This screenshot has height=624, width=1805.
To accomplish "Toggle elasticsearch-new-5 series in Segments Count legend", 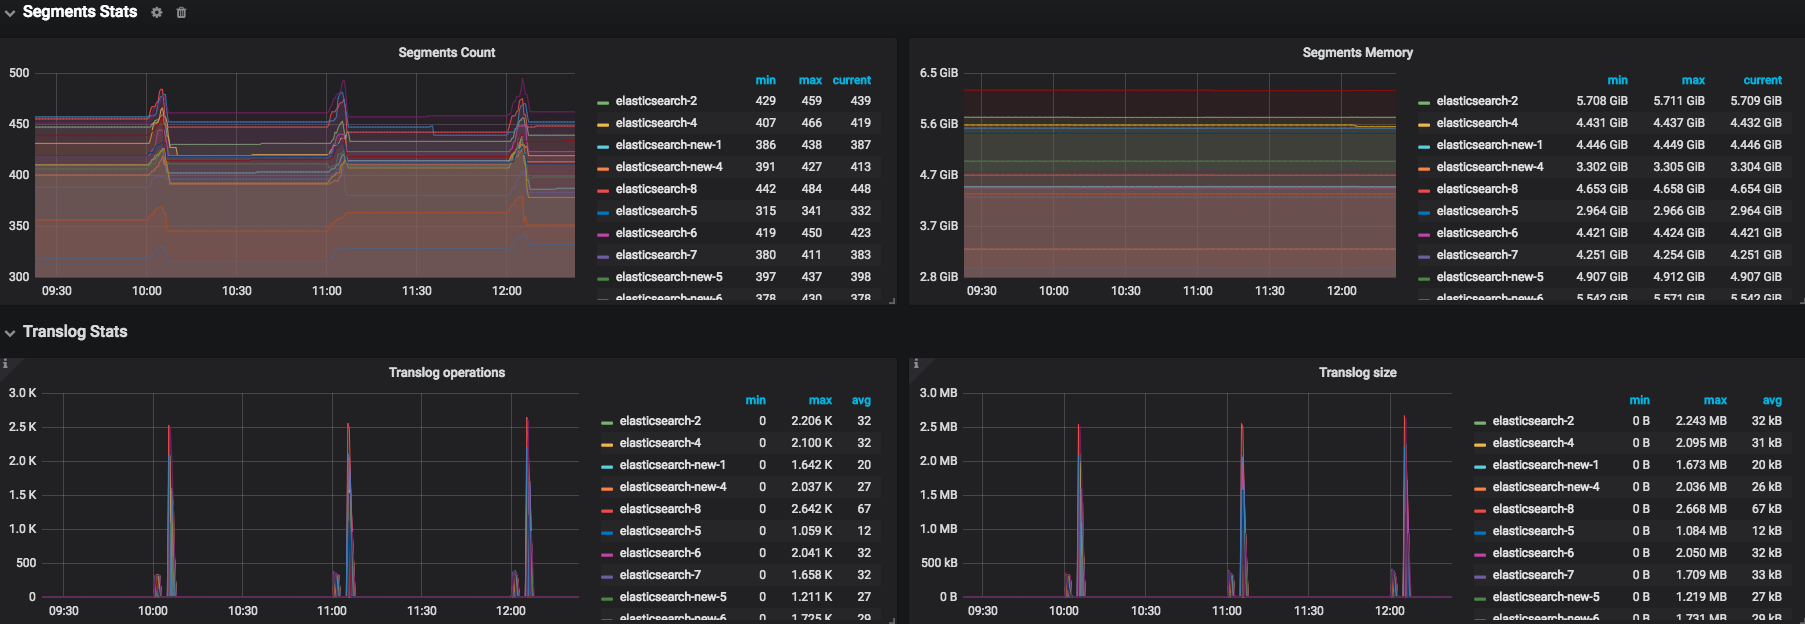I will 668,277.
